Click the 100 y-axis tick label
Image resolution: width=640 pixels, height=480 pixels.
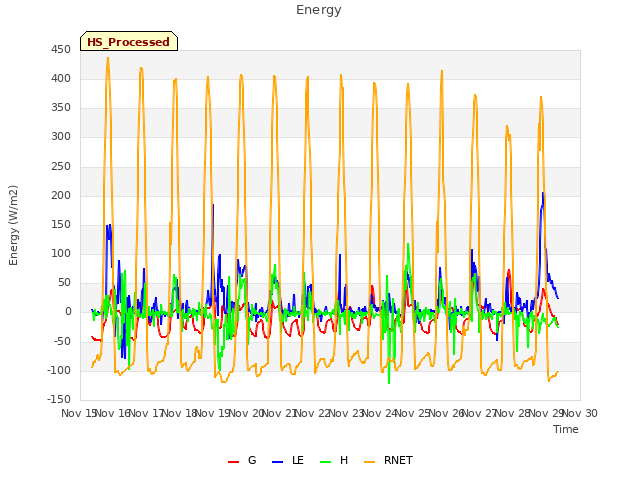61,253
